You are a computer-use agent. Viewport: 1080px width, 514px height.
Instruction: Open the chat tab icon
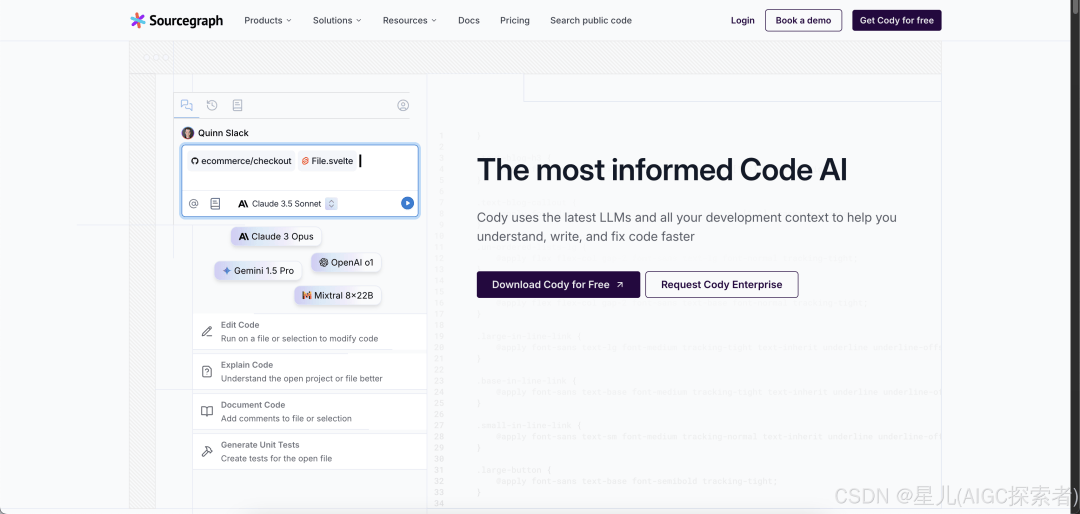pos(186,105)
